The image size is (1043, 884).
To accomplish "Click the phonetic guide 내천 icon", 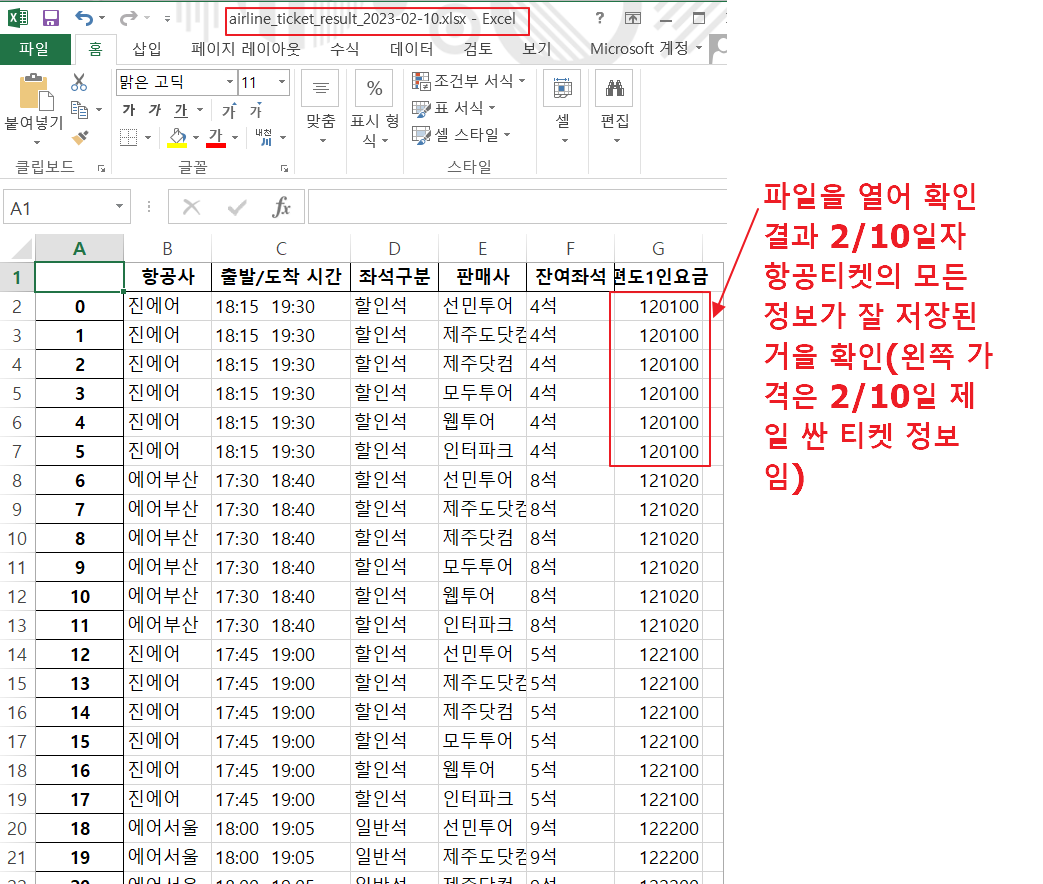I will [x=264, y=137].
